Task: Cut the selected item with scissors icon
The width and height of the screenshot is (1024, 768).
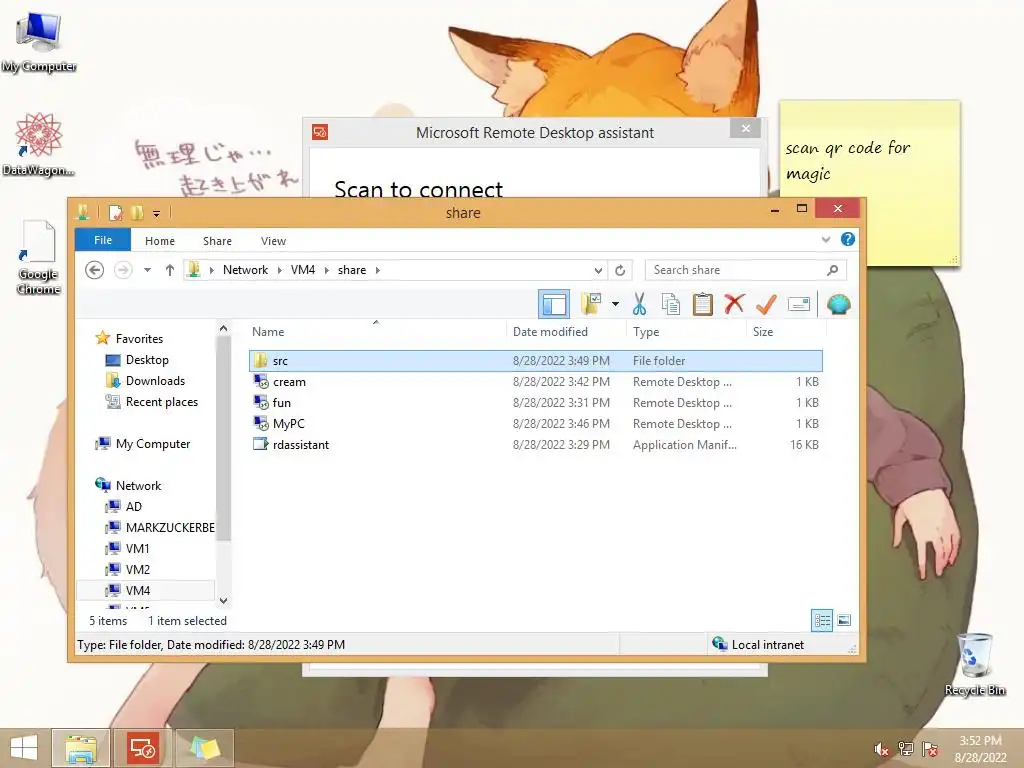Action: tap(639, 304)
